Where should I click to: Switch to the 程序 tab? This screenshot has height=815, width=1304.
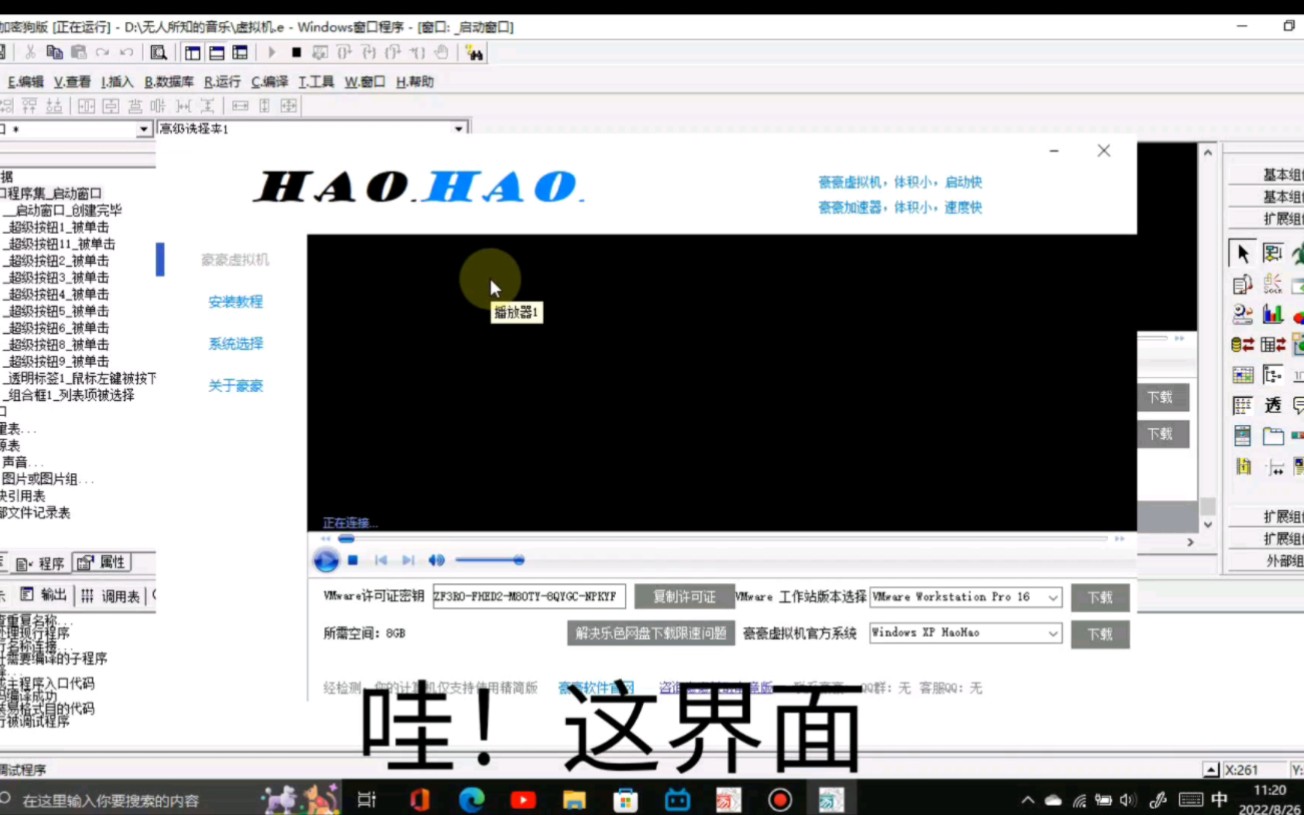coord(42,563)
